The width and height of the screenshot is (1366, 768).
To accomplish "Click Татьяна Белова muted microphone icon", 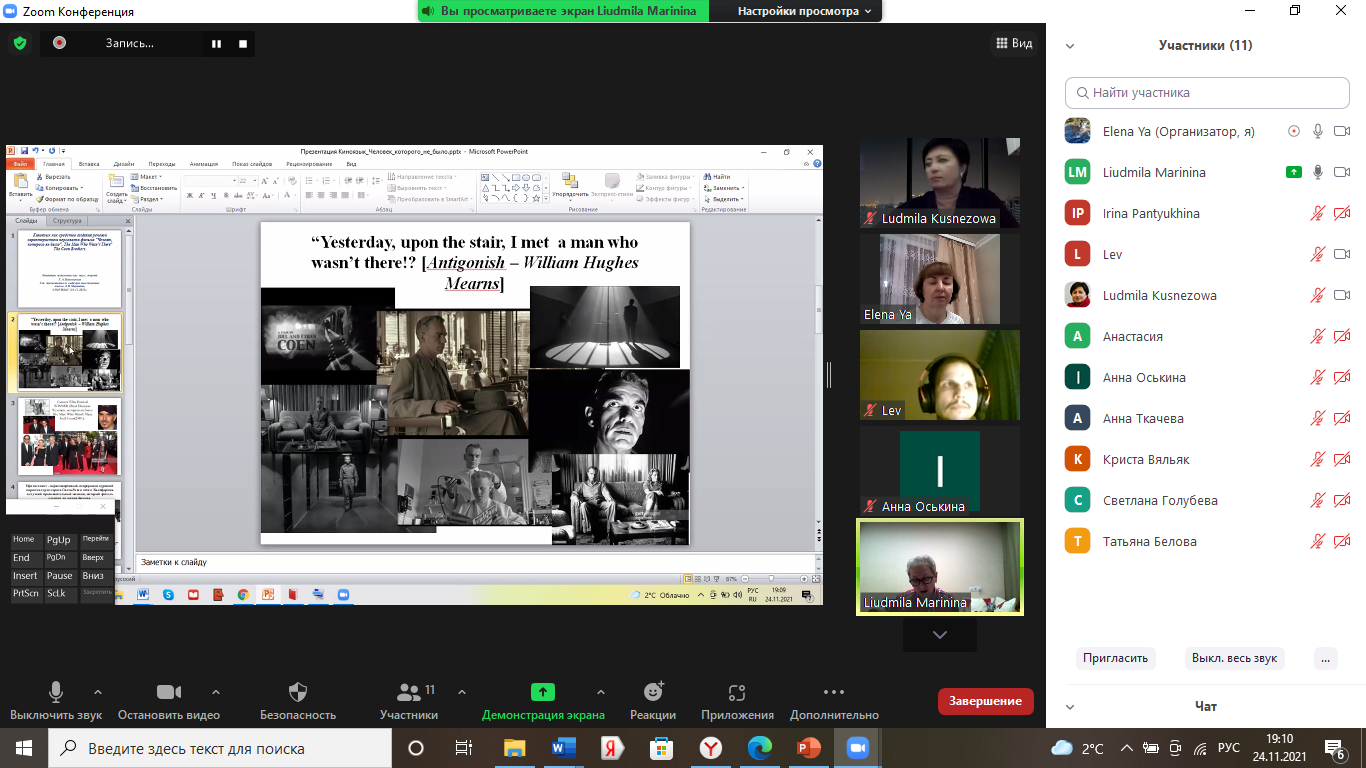I will (x=1318, y=541).
